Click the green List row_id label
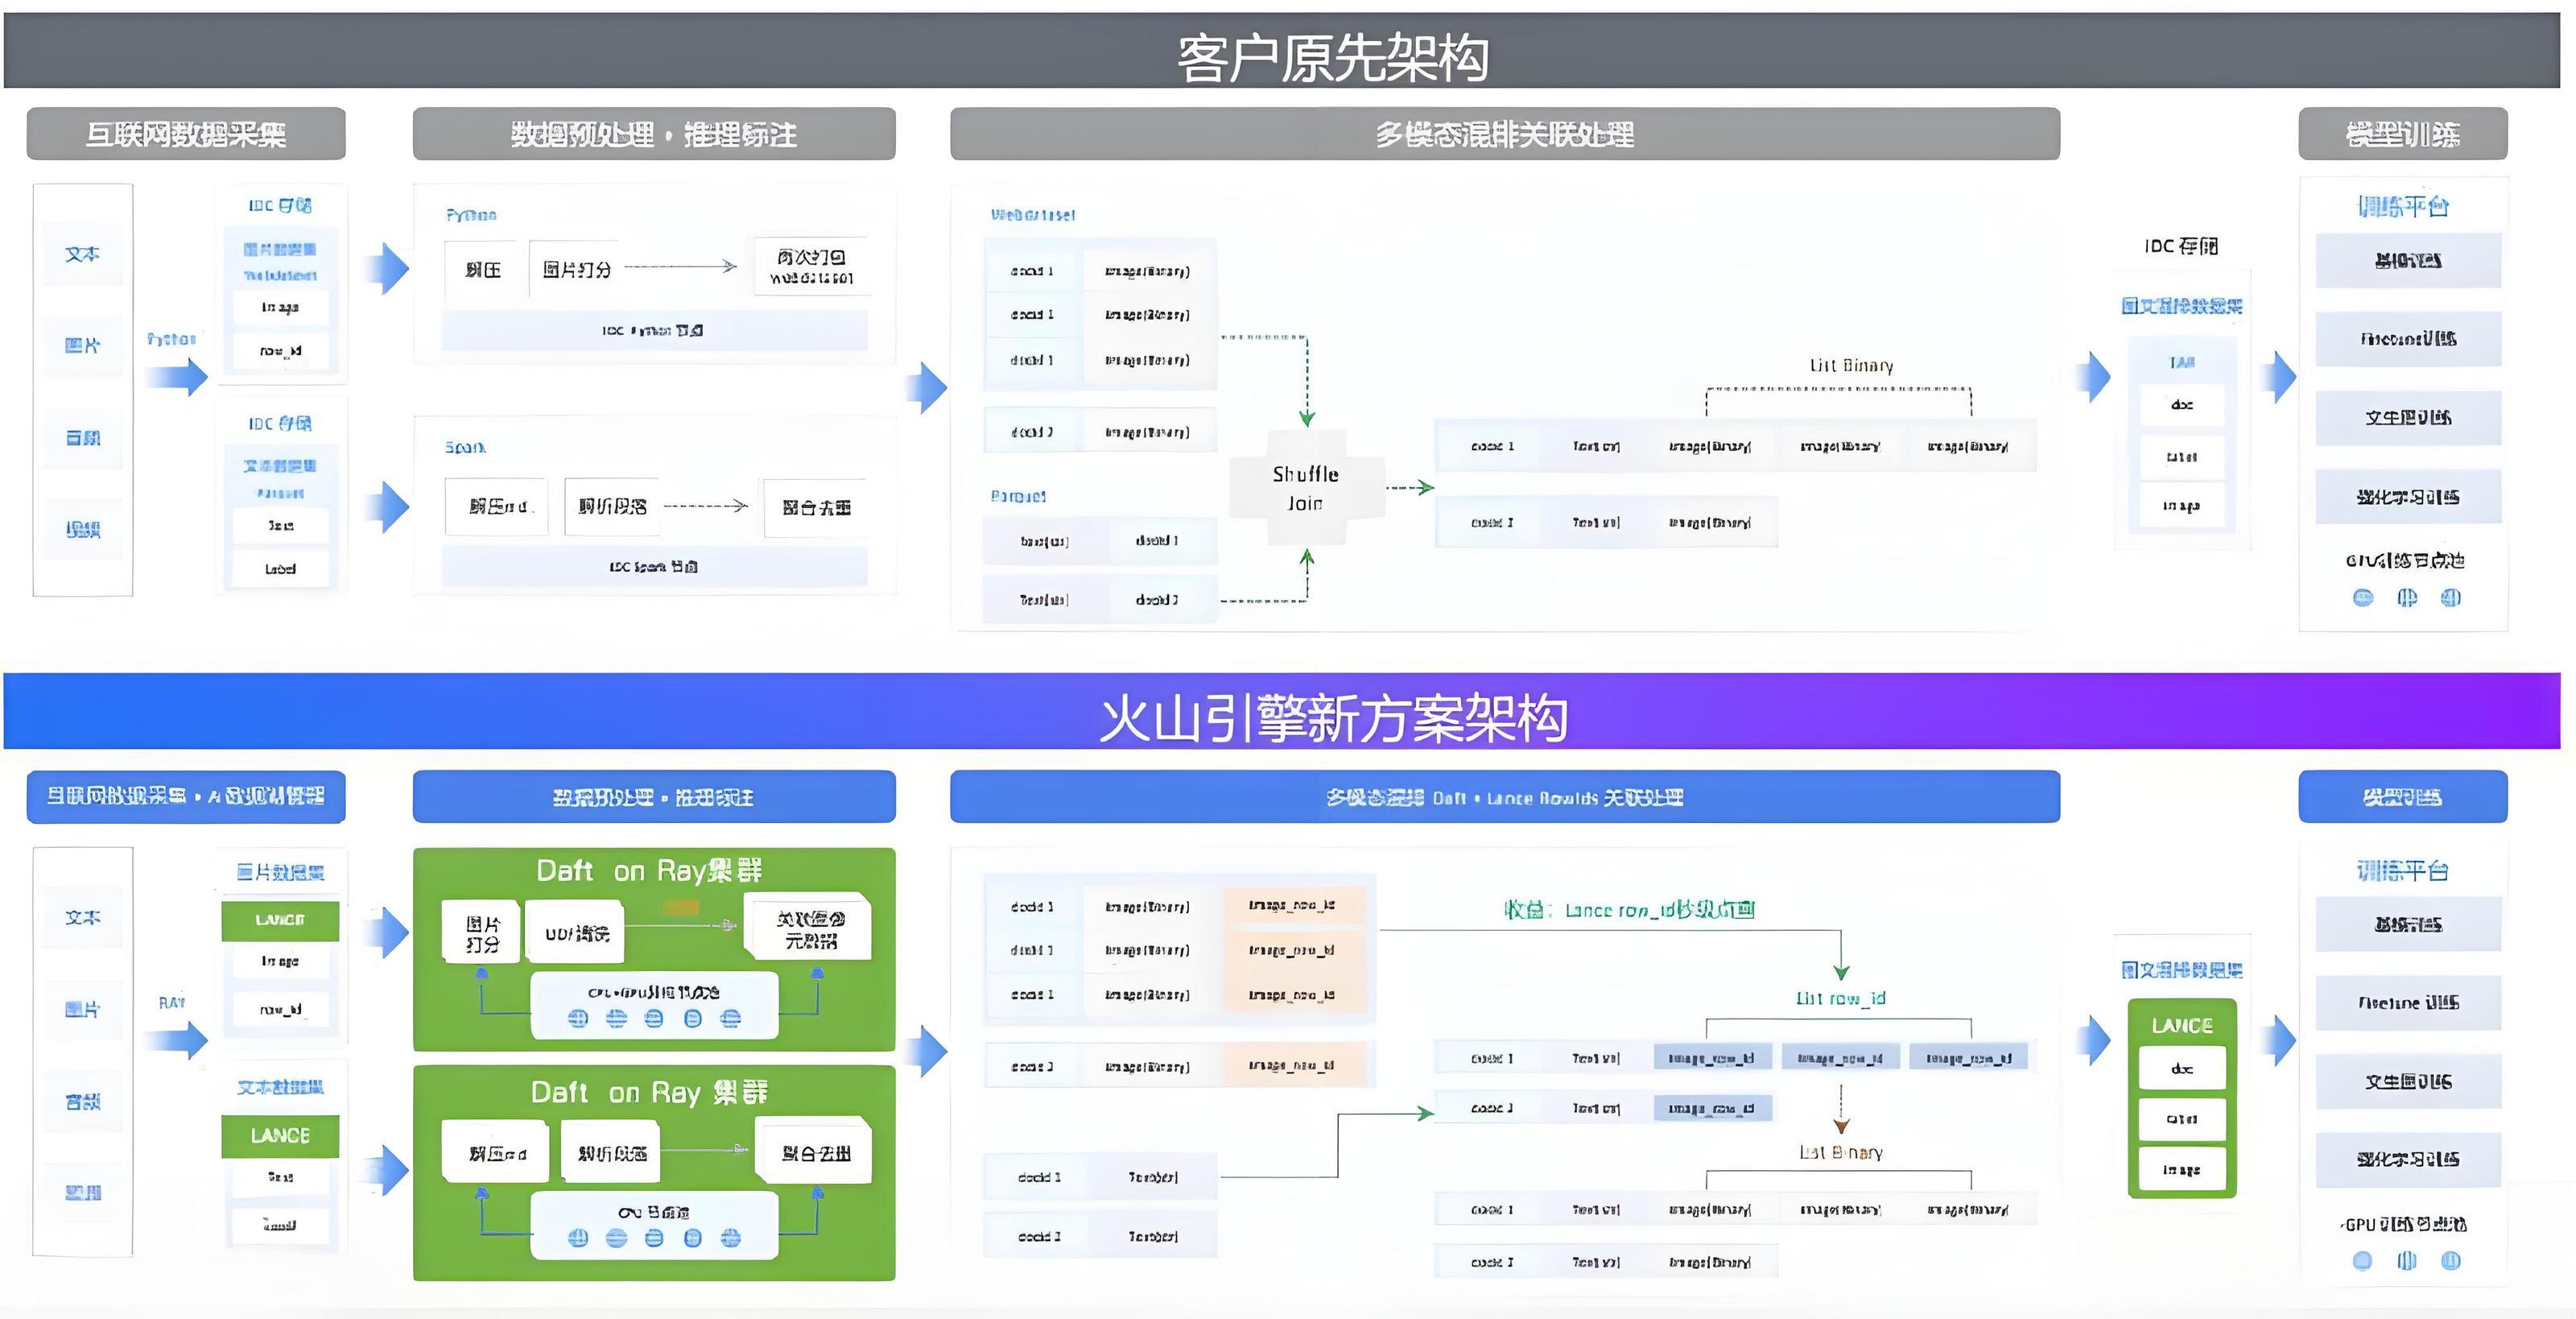 (1840, 998)
